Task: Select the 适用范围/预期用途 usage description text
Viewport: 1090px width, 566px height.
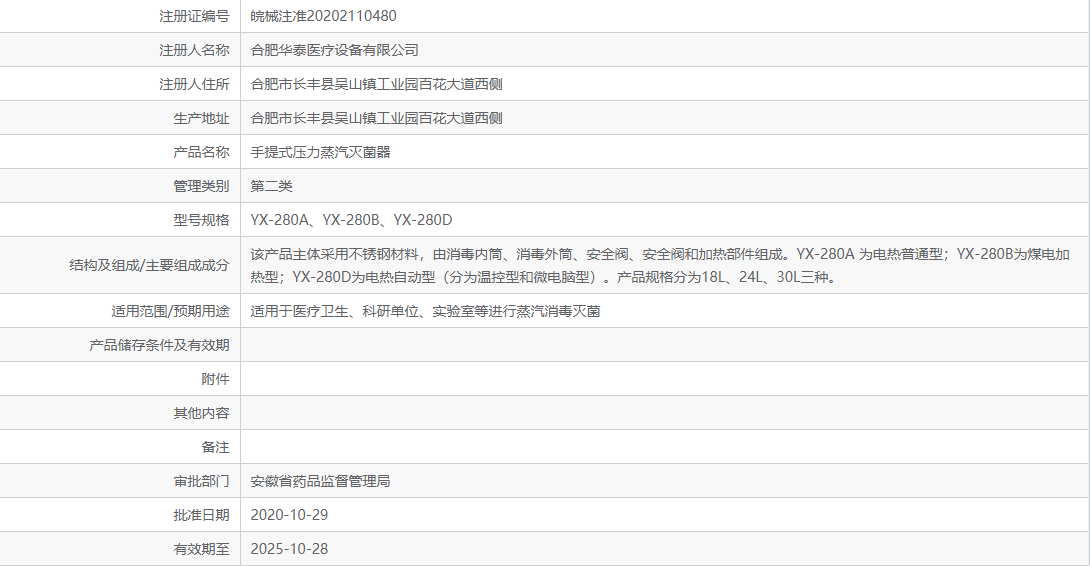Action: (x=425, y=311)
